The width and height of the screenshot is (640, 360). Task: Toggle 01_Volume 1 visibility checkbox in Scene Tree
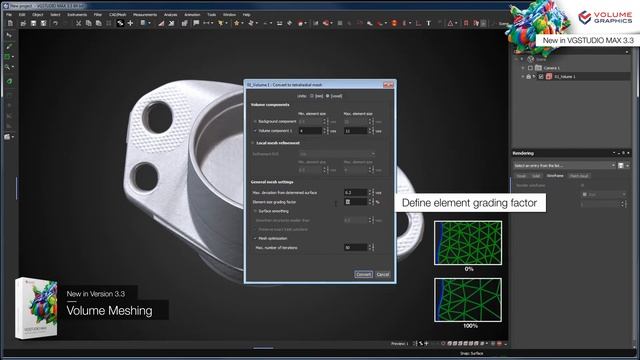[x=541, y=76]
